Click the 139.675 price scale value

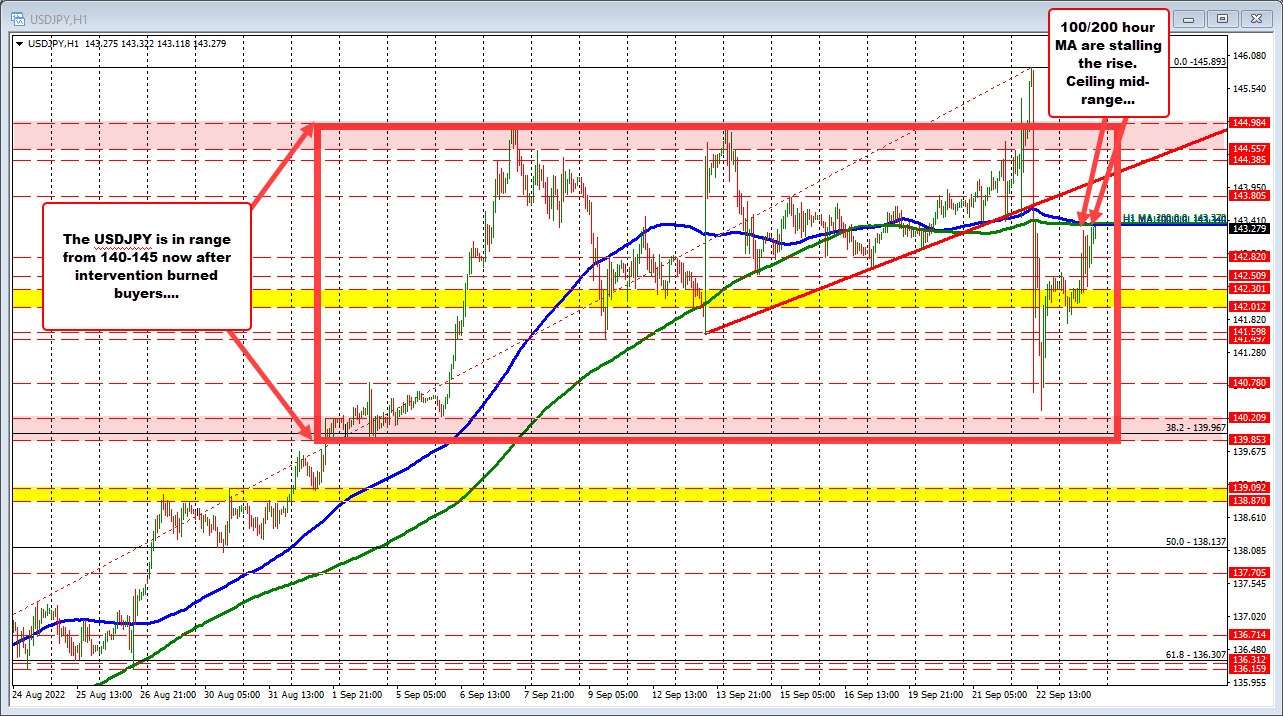coord(1249,451)
